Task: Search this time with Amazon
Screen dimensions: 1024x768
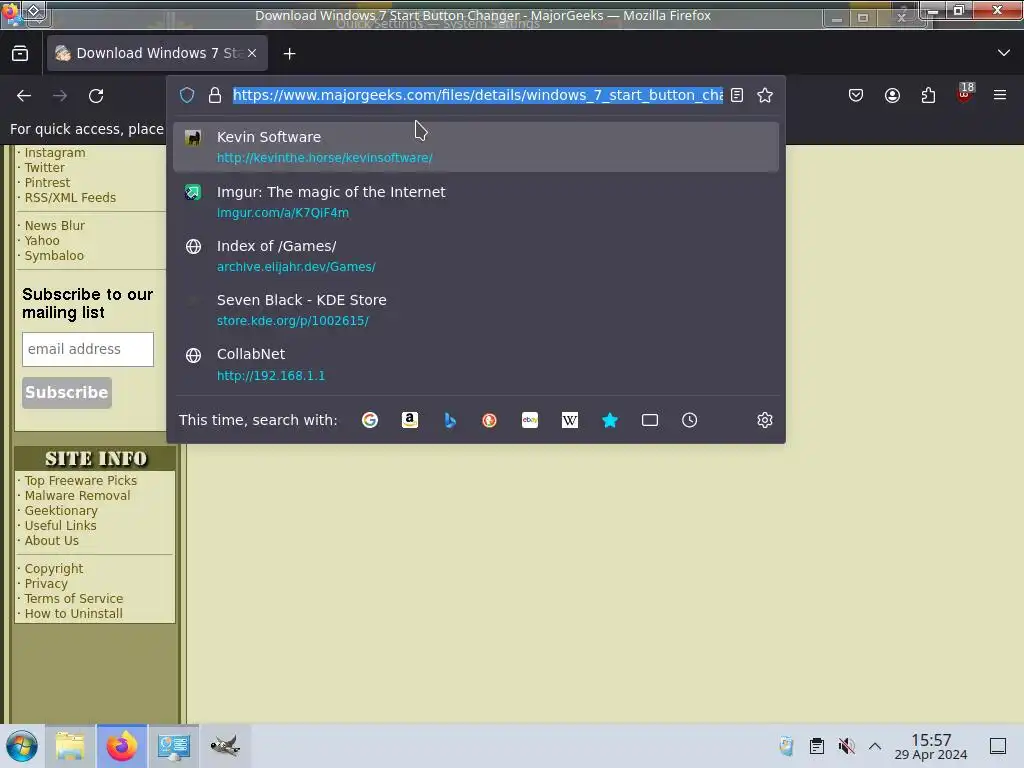Action: click(409, 420)
